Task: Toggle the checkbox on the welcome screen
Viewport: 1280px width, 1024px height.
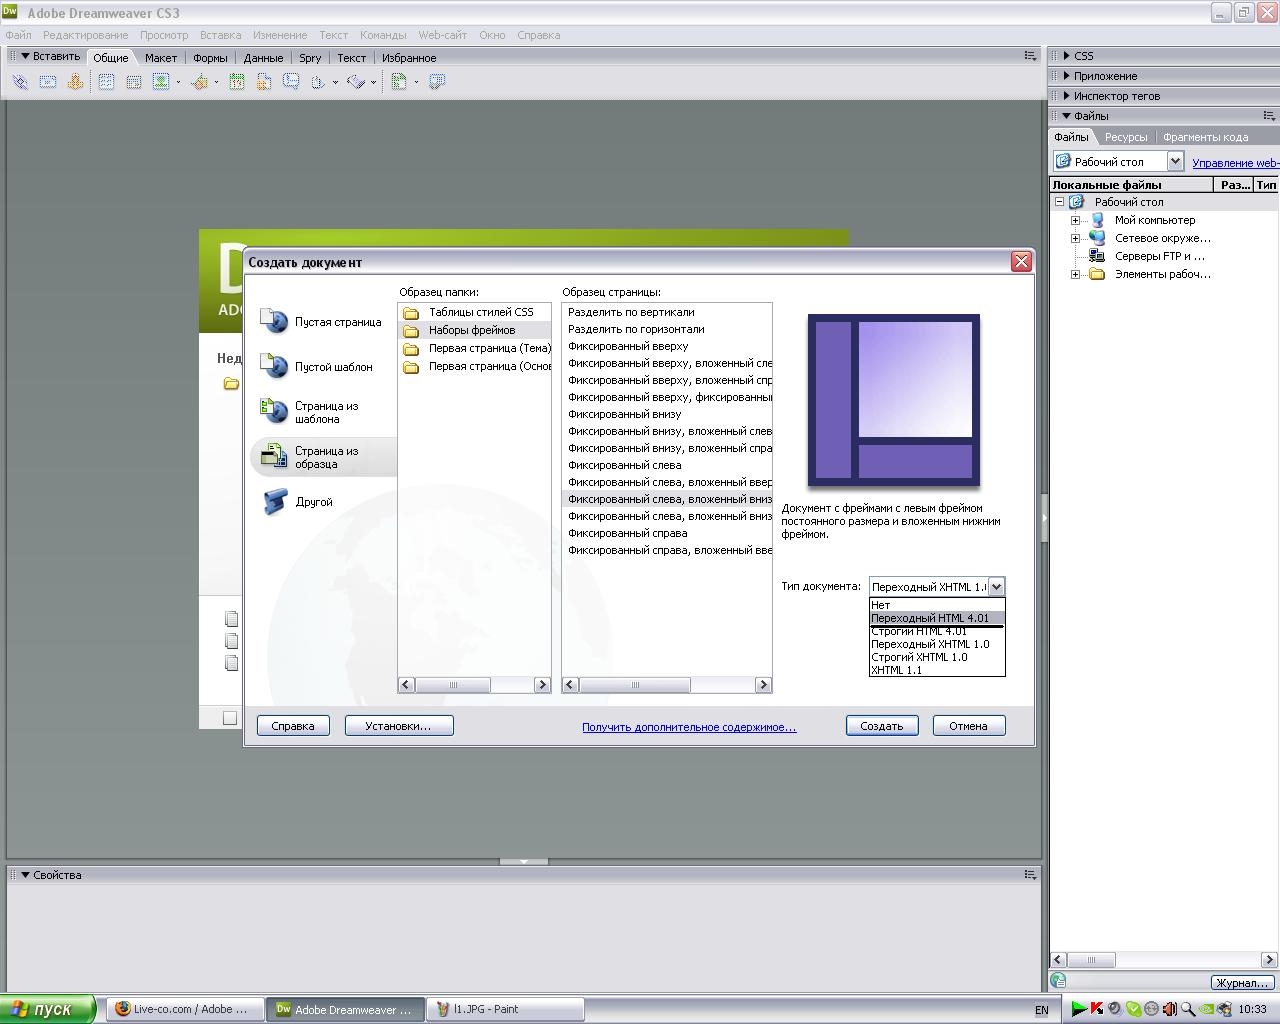Action: tap(230, 717)
